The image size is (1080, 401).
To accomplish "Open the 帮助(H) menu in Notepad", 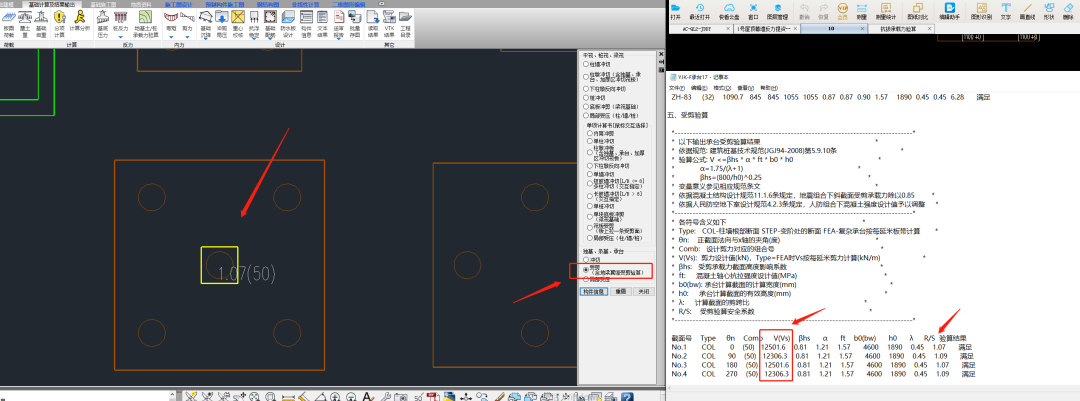I will pyautogui.click(x=769, y=88).
